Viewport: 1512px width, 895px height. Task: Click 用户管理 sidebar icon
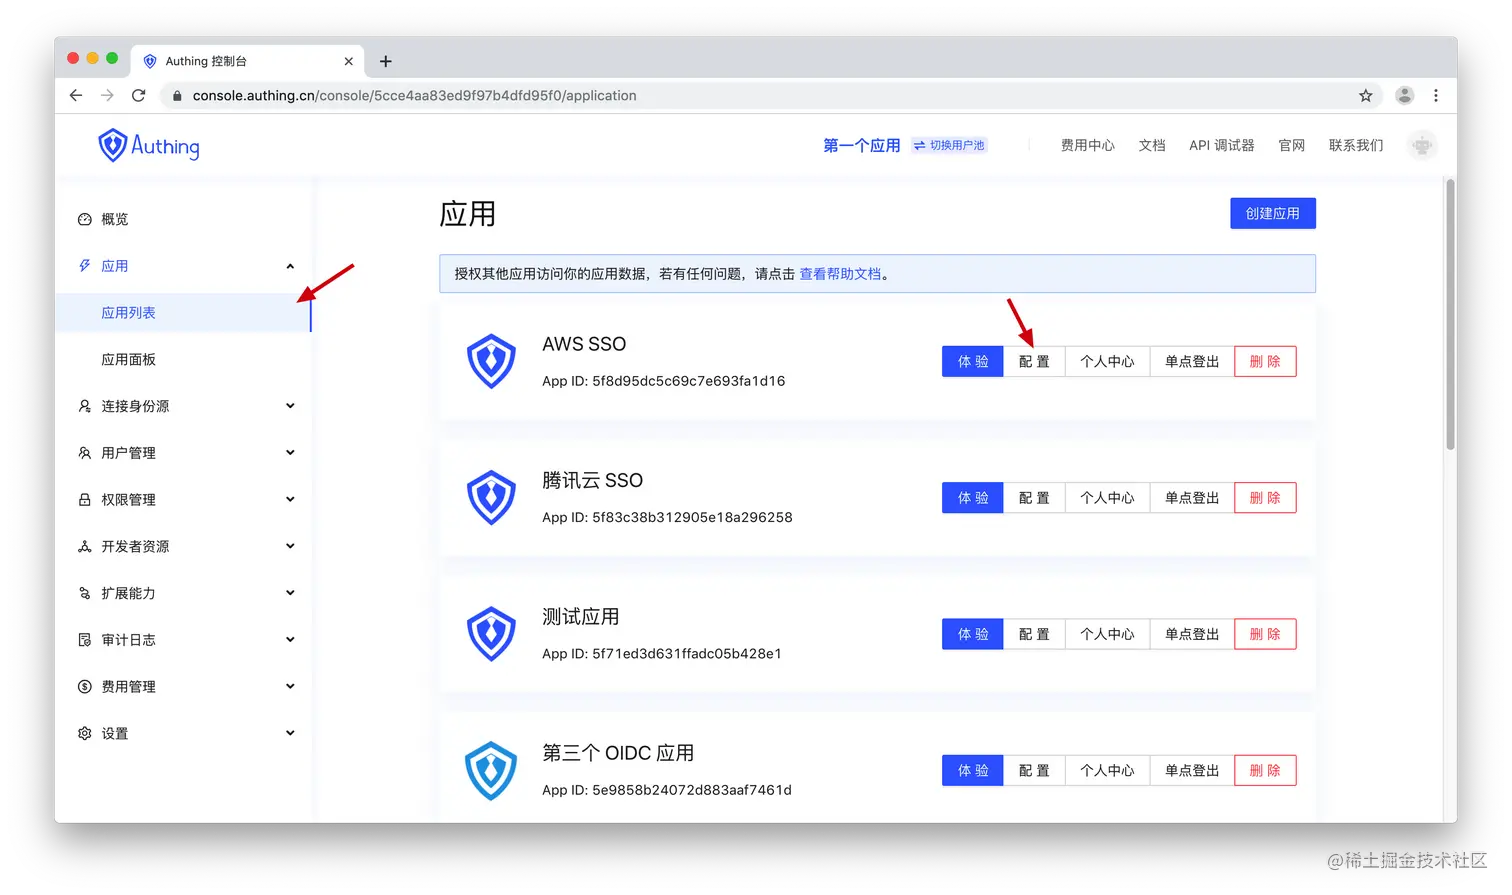[x=85, y=453]
